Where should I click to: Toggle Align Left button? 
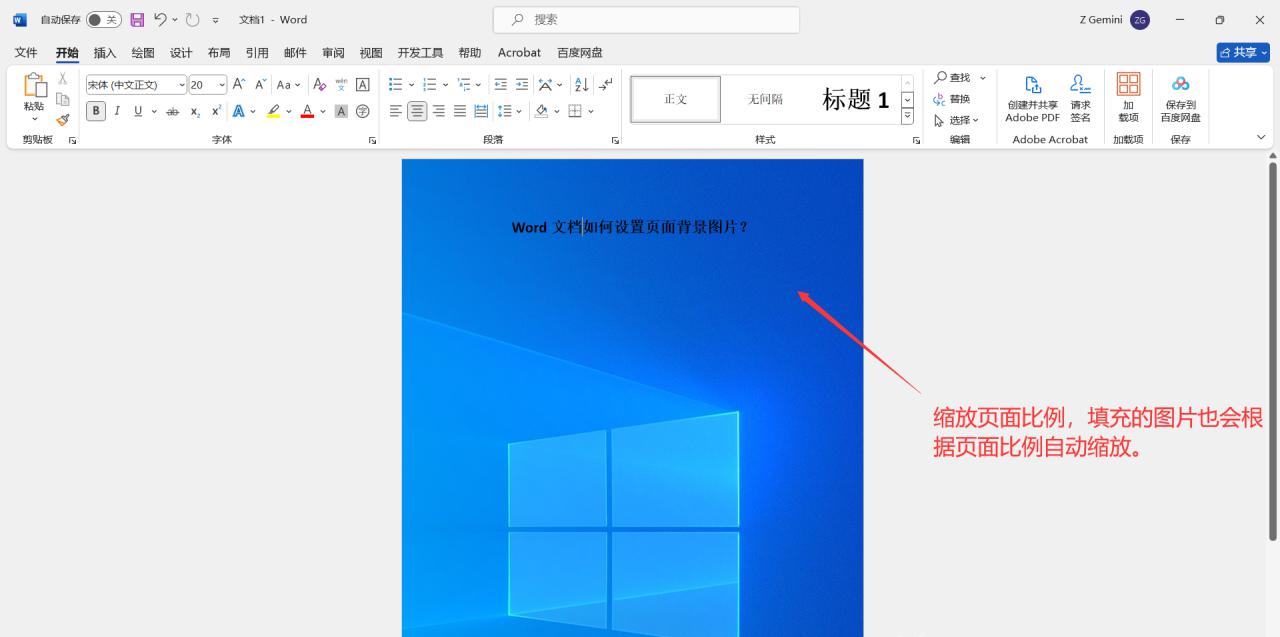point(396,111)
